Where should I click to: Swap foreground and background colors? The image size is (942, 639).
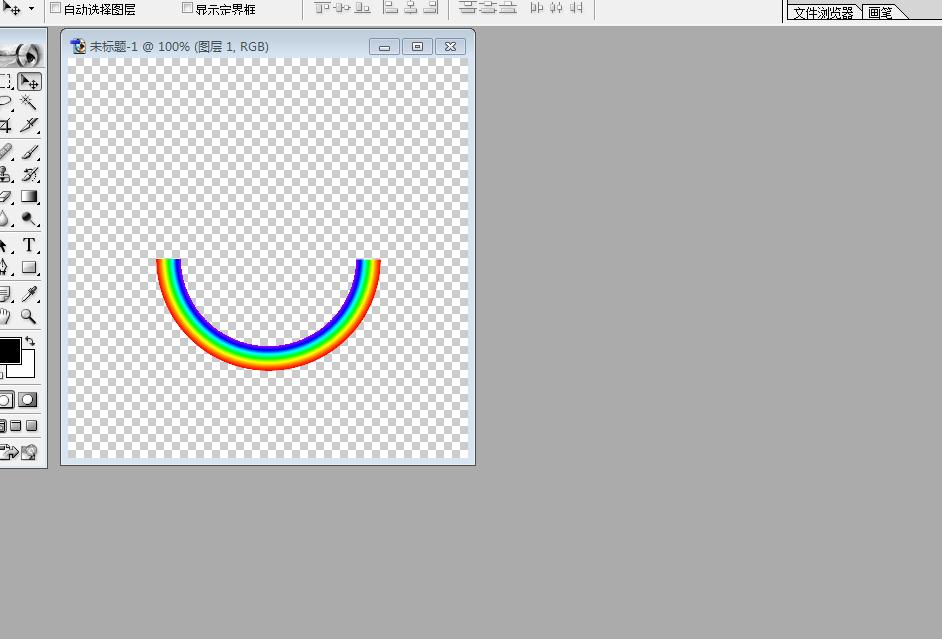[30, 341]
